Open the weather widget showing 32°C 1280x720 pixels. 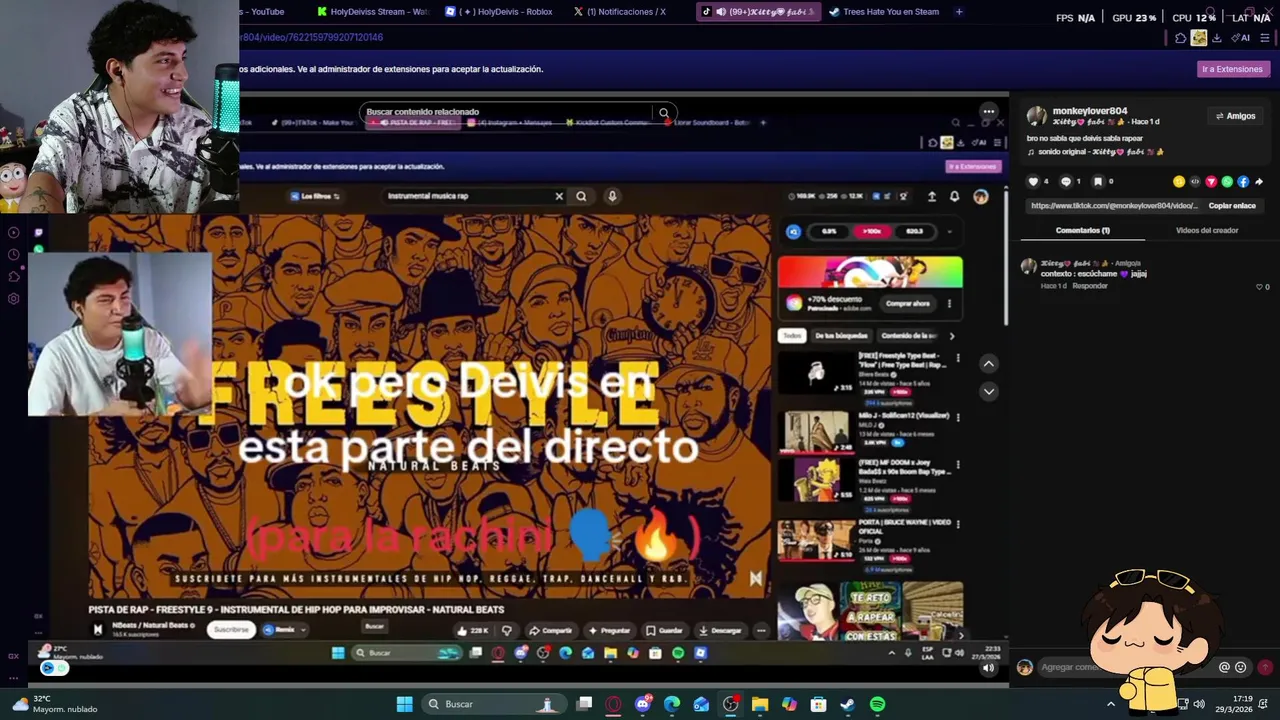[55, 704]
